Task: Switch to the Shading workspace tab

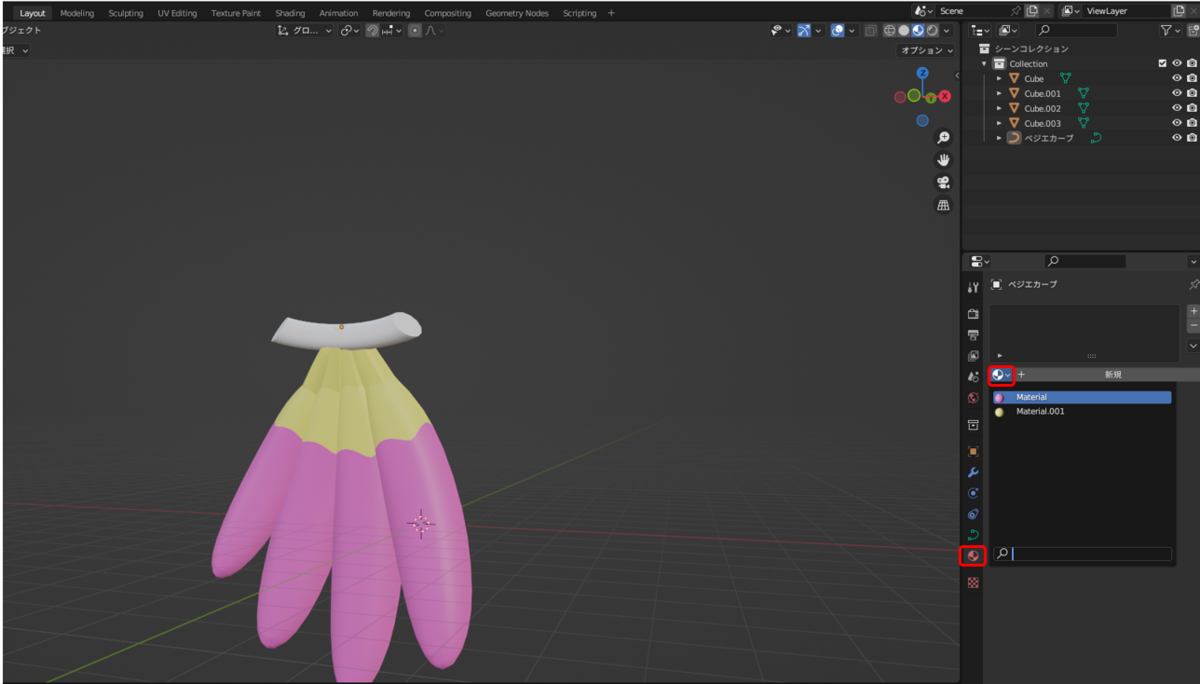Action: (x=290, y=13)
